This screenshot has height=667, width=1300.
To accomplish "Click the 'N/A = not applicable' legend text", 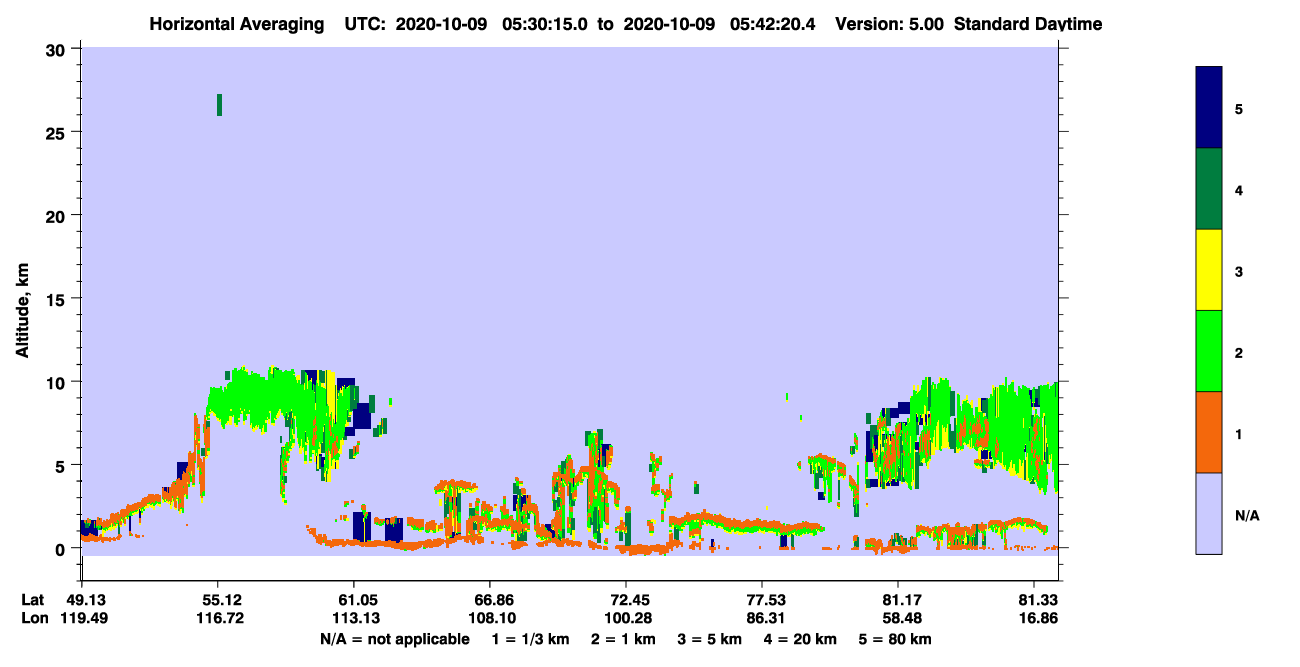I will coord(394,639).
